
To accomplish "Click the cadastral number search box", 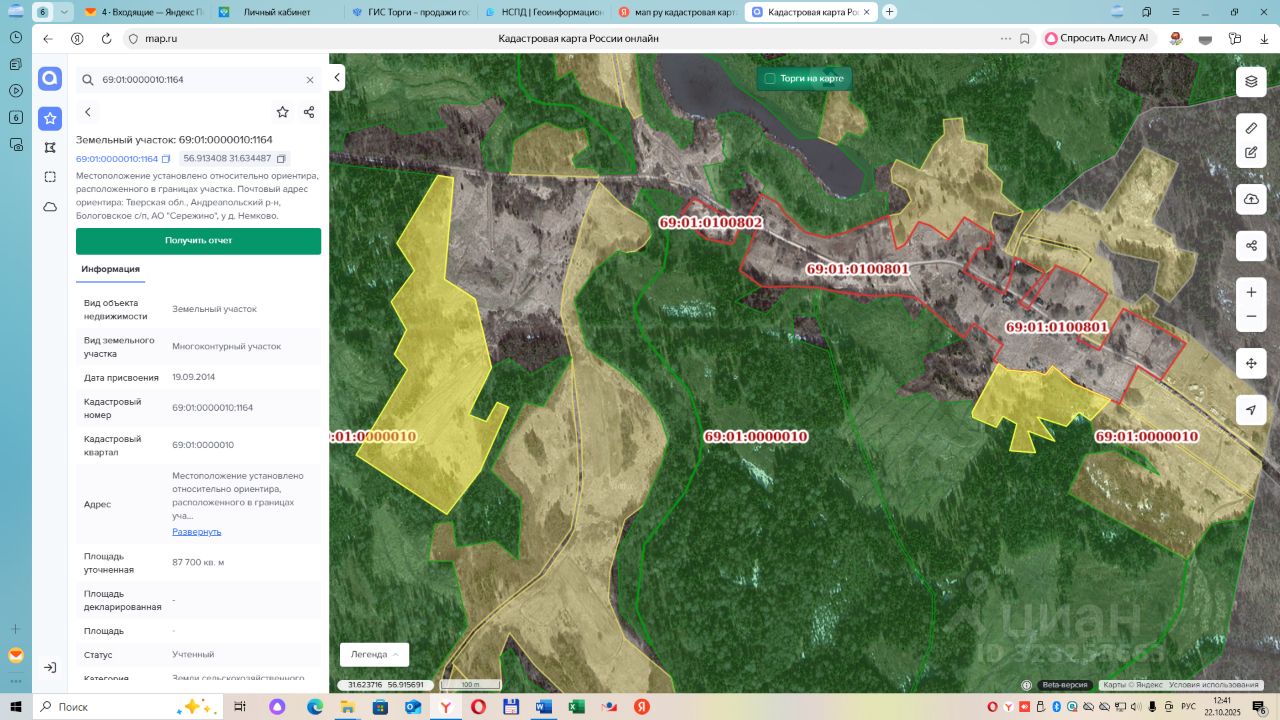I will click(195, 80).
